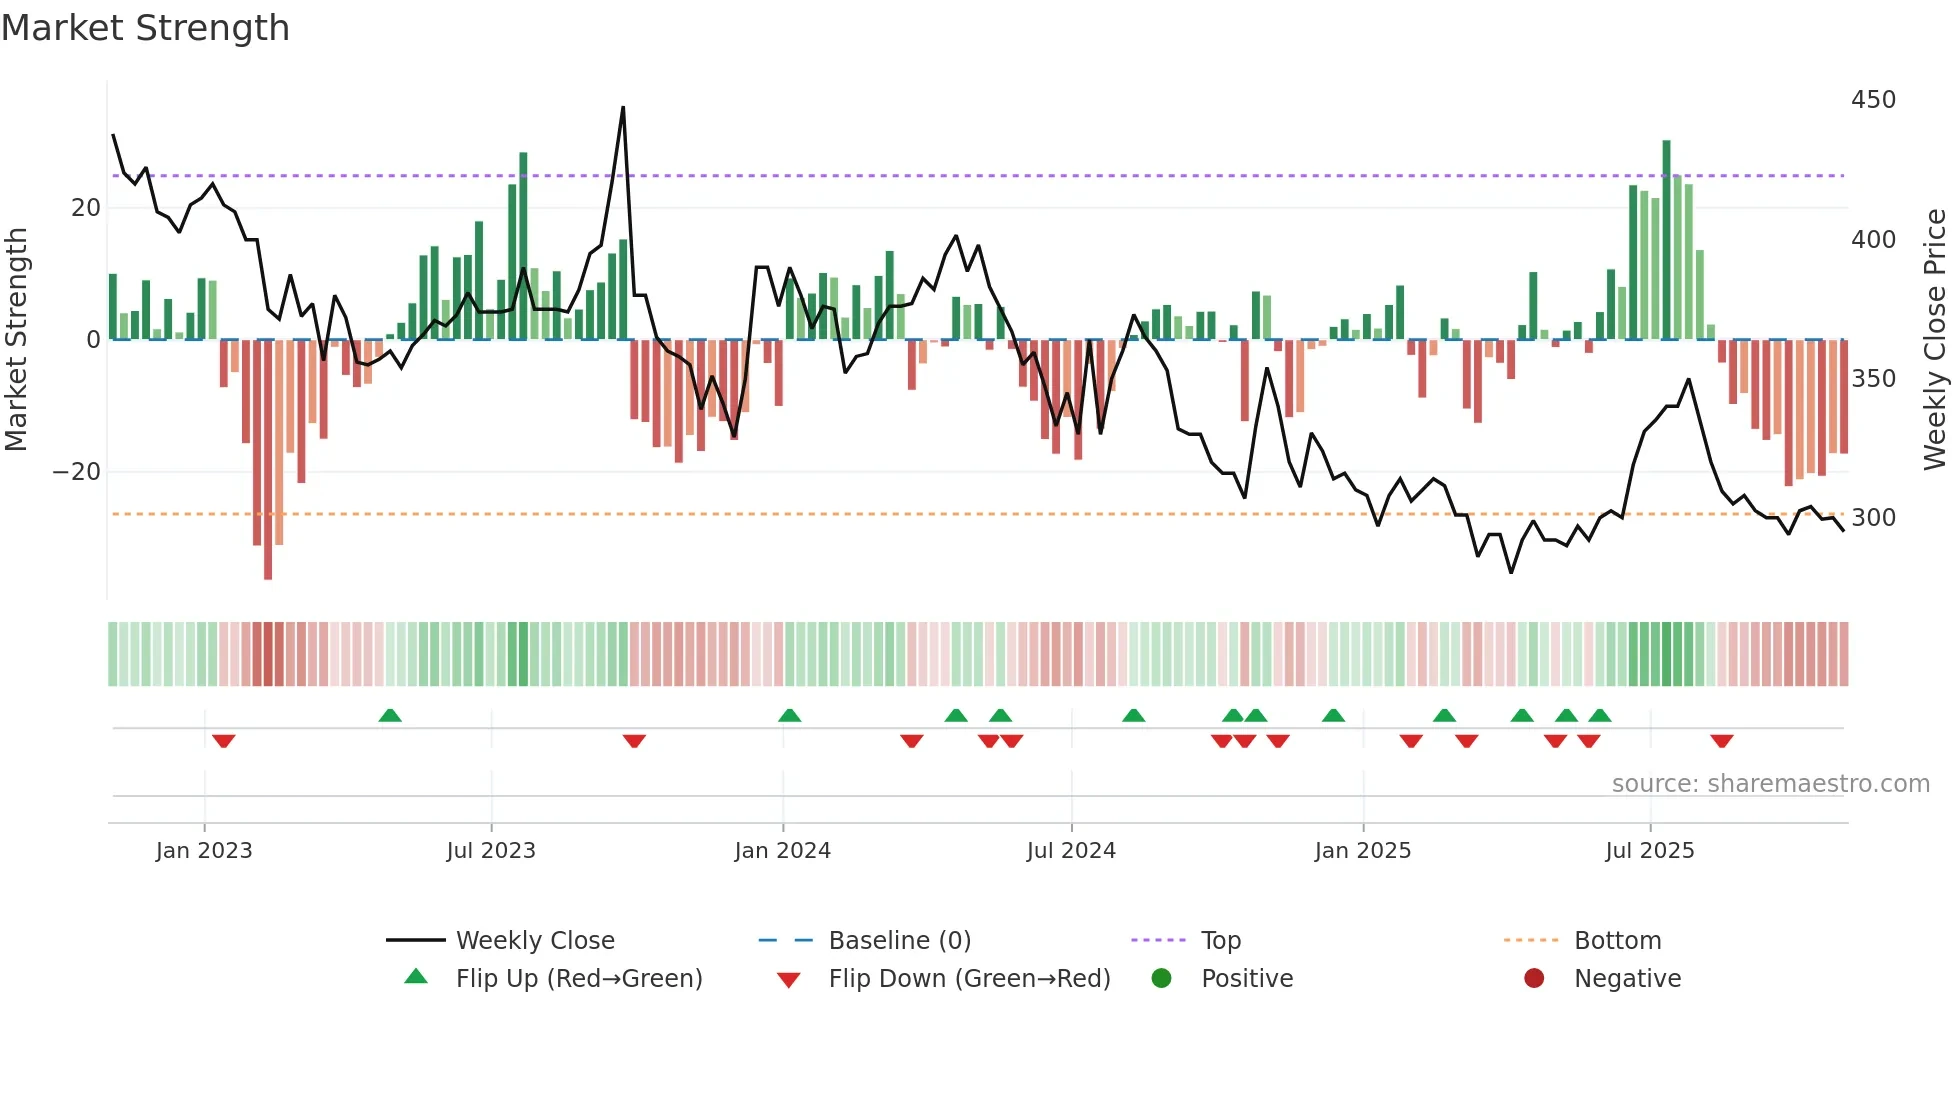Click the red flip-down marker between Jul 2023 and Jan 2024
This screenshot has height=1102, width=1960.
point(634,741)
